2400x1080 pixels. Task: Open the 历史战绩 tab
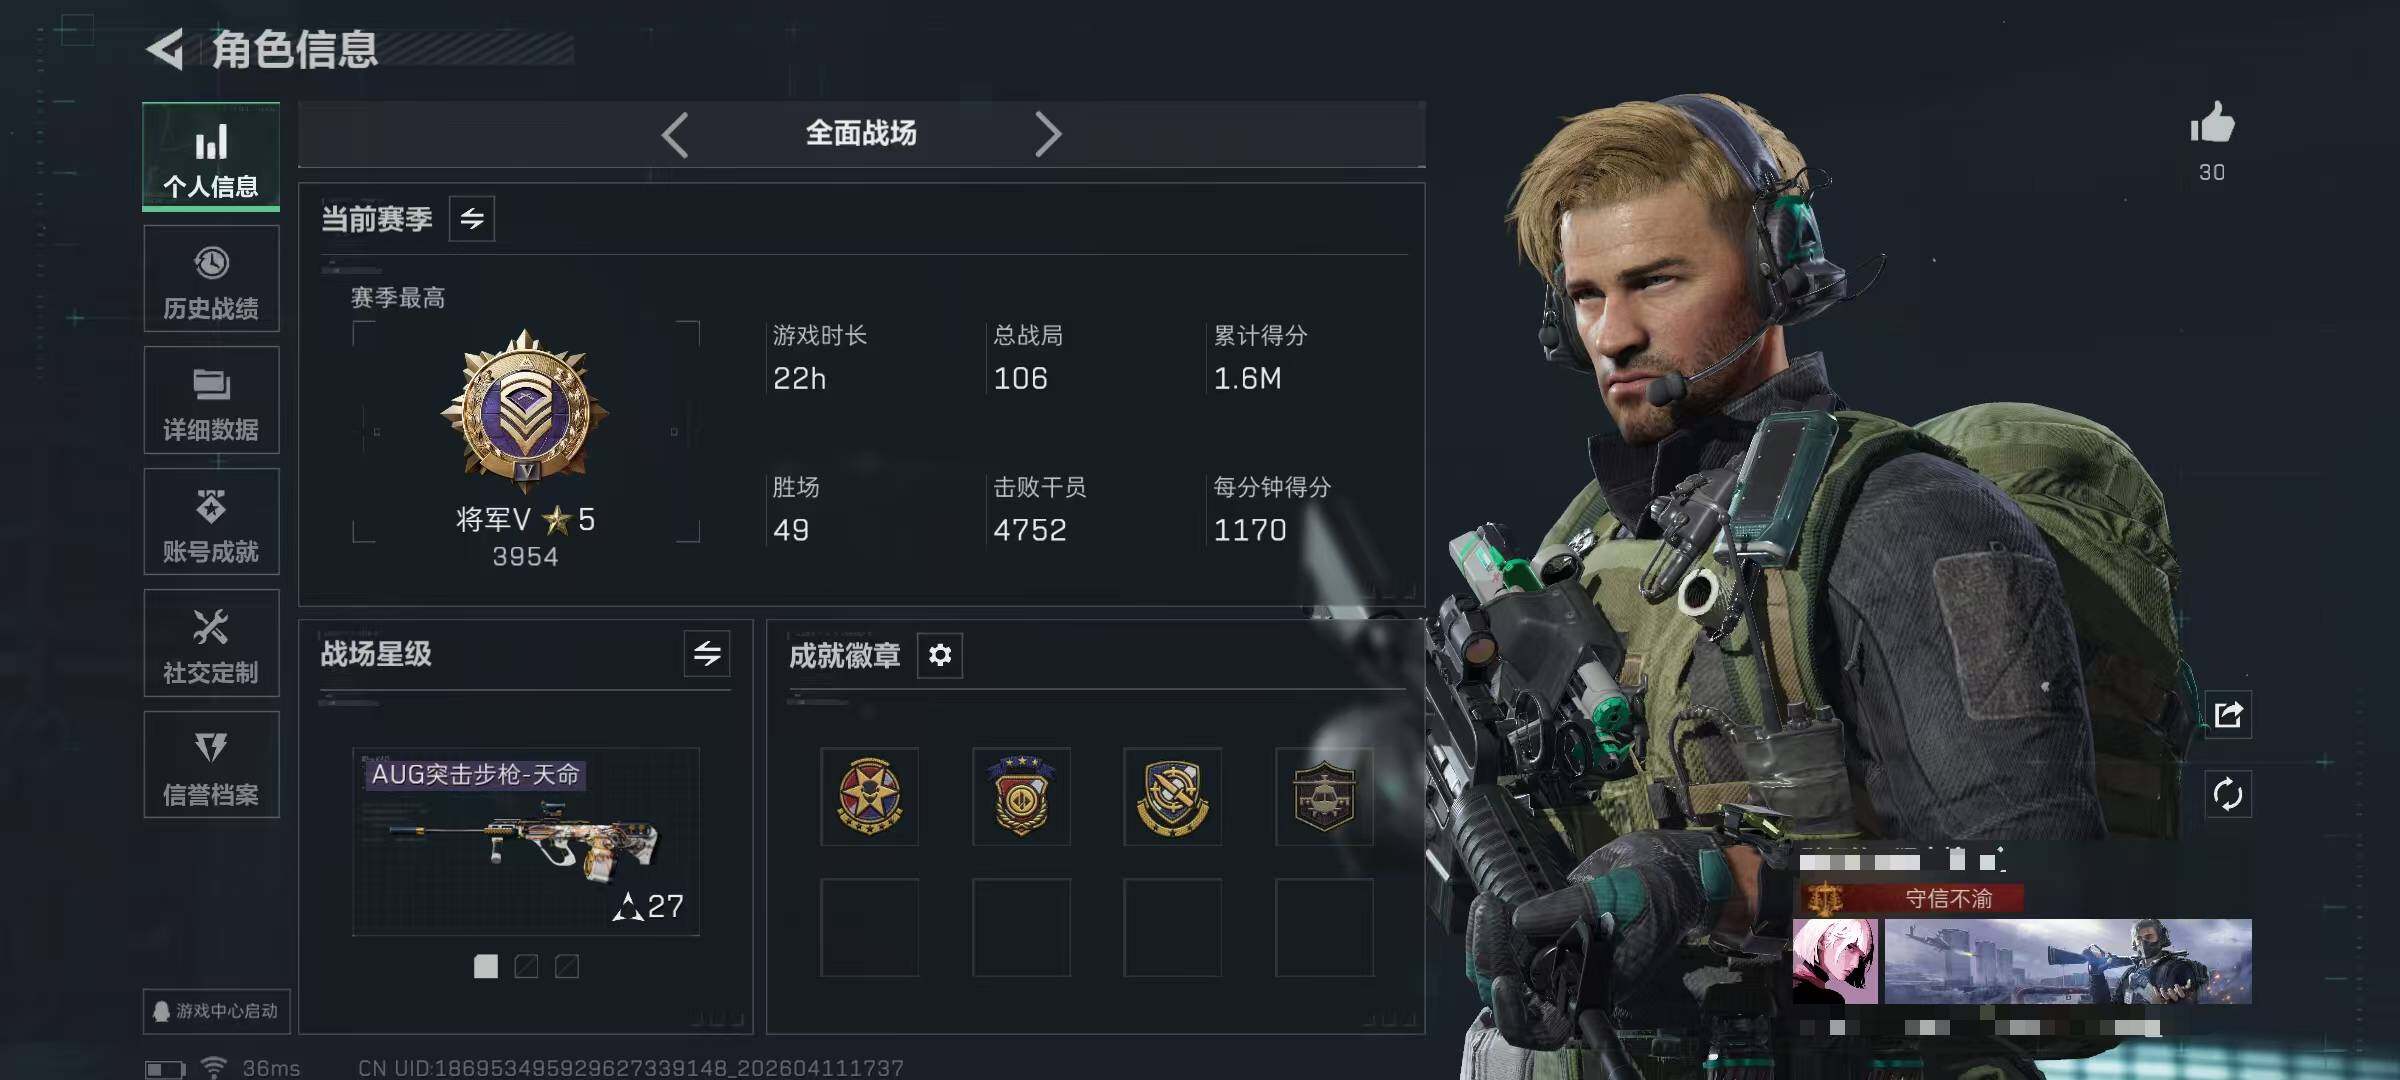[211, 279]
